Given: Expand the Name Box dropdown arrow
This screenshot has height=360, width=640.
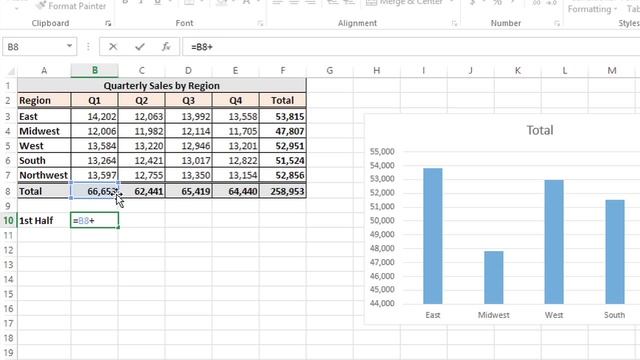Looking at the screenshot, I should click(69, 47).
